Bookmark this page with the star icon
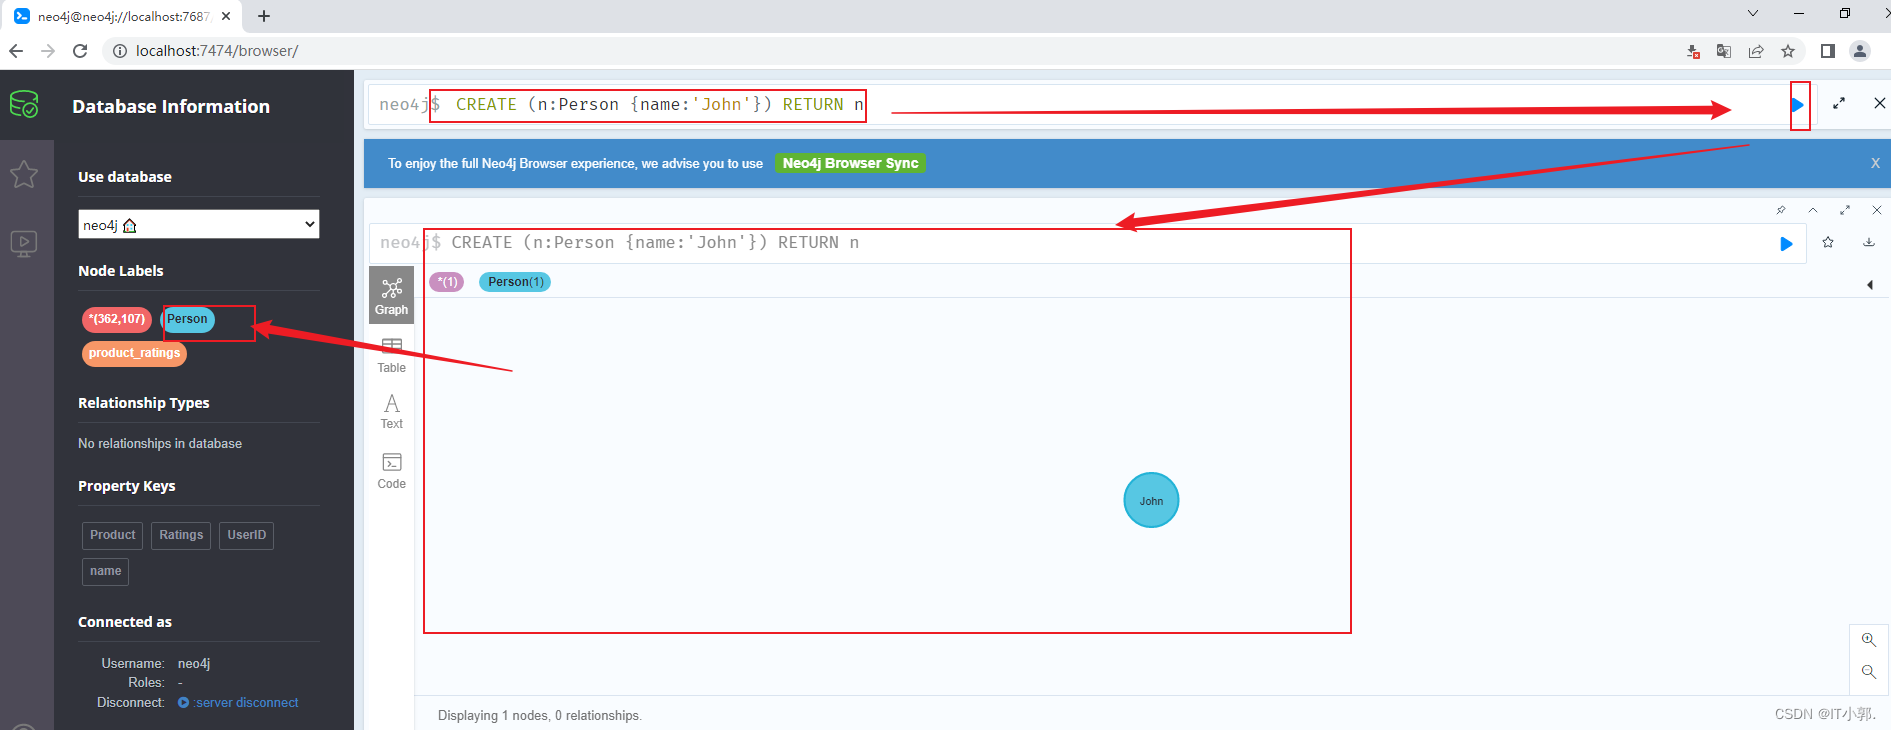Viewport: 1891px width, 730px height. point(1788,51)
